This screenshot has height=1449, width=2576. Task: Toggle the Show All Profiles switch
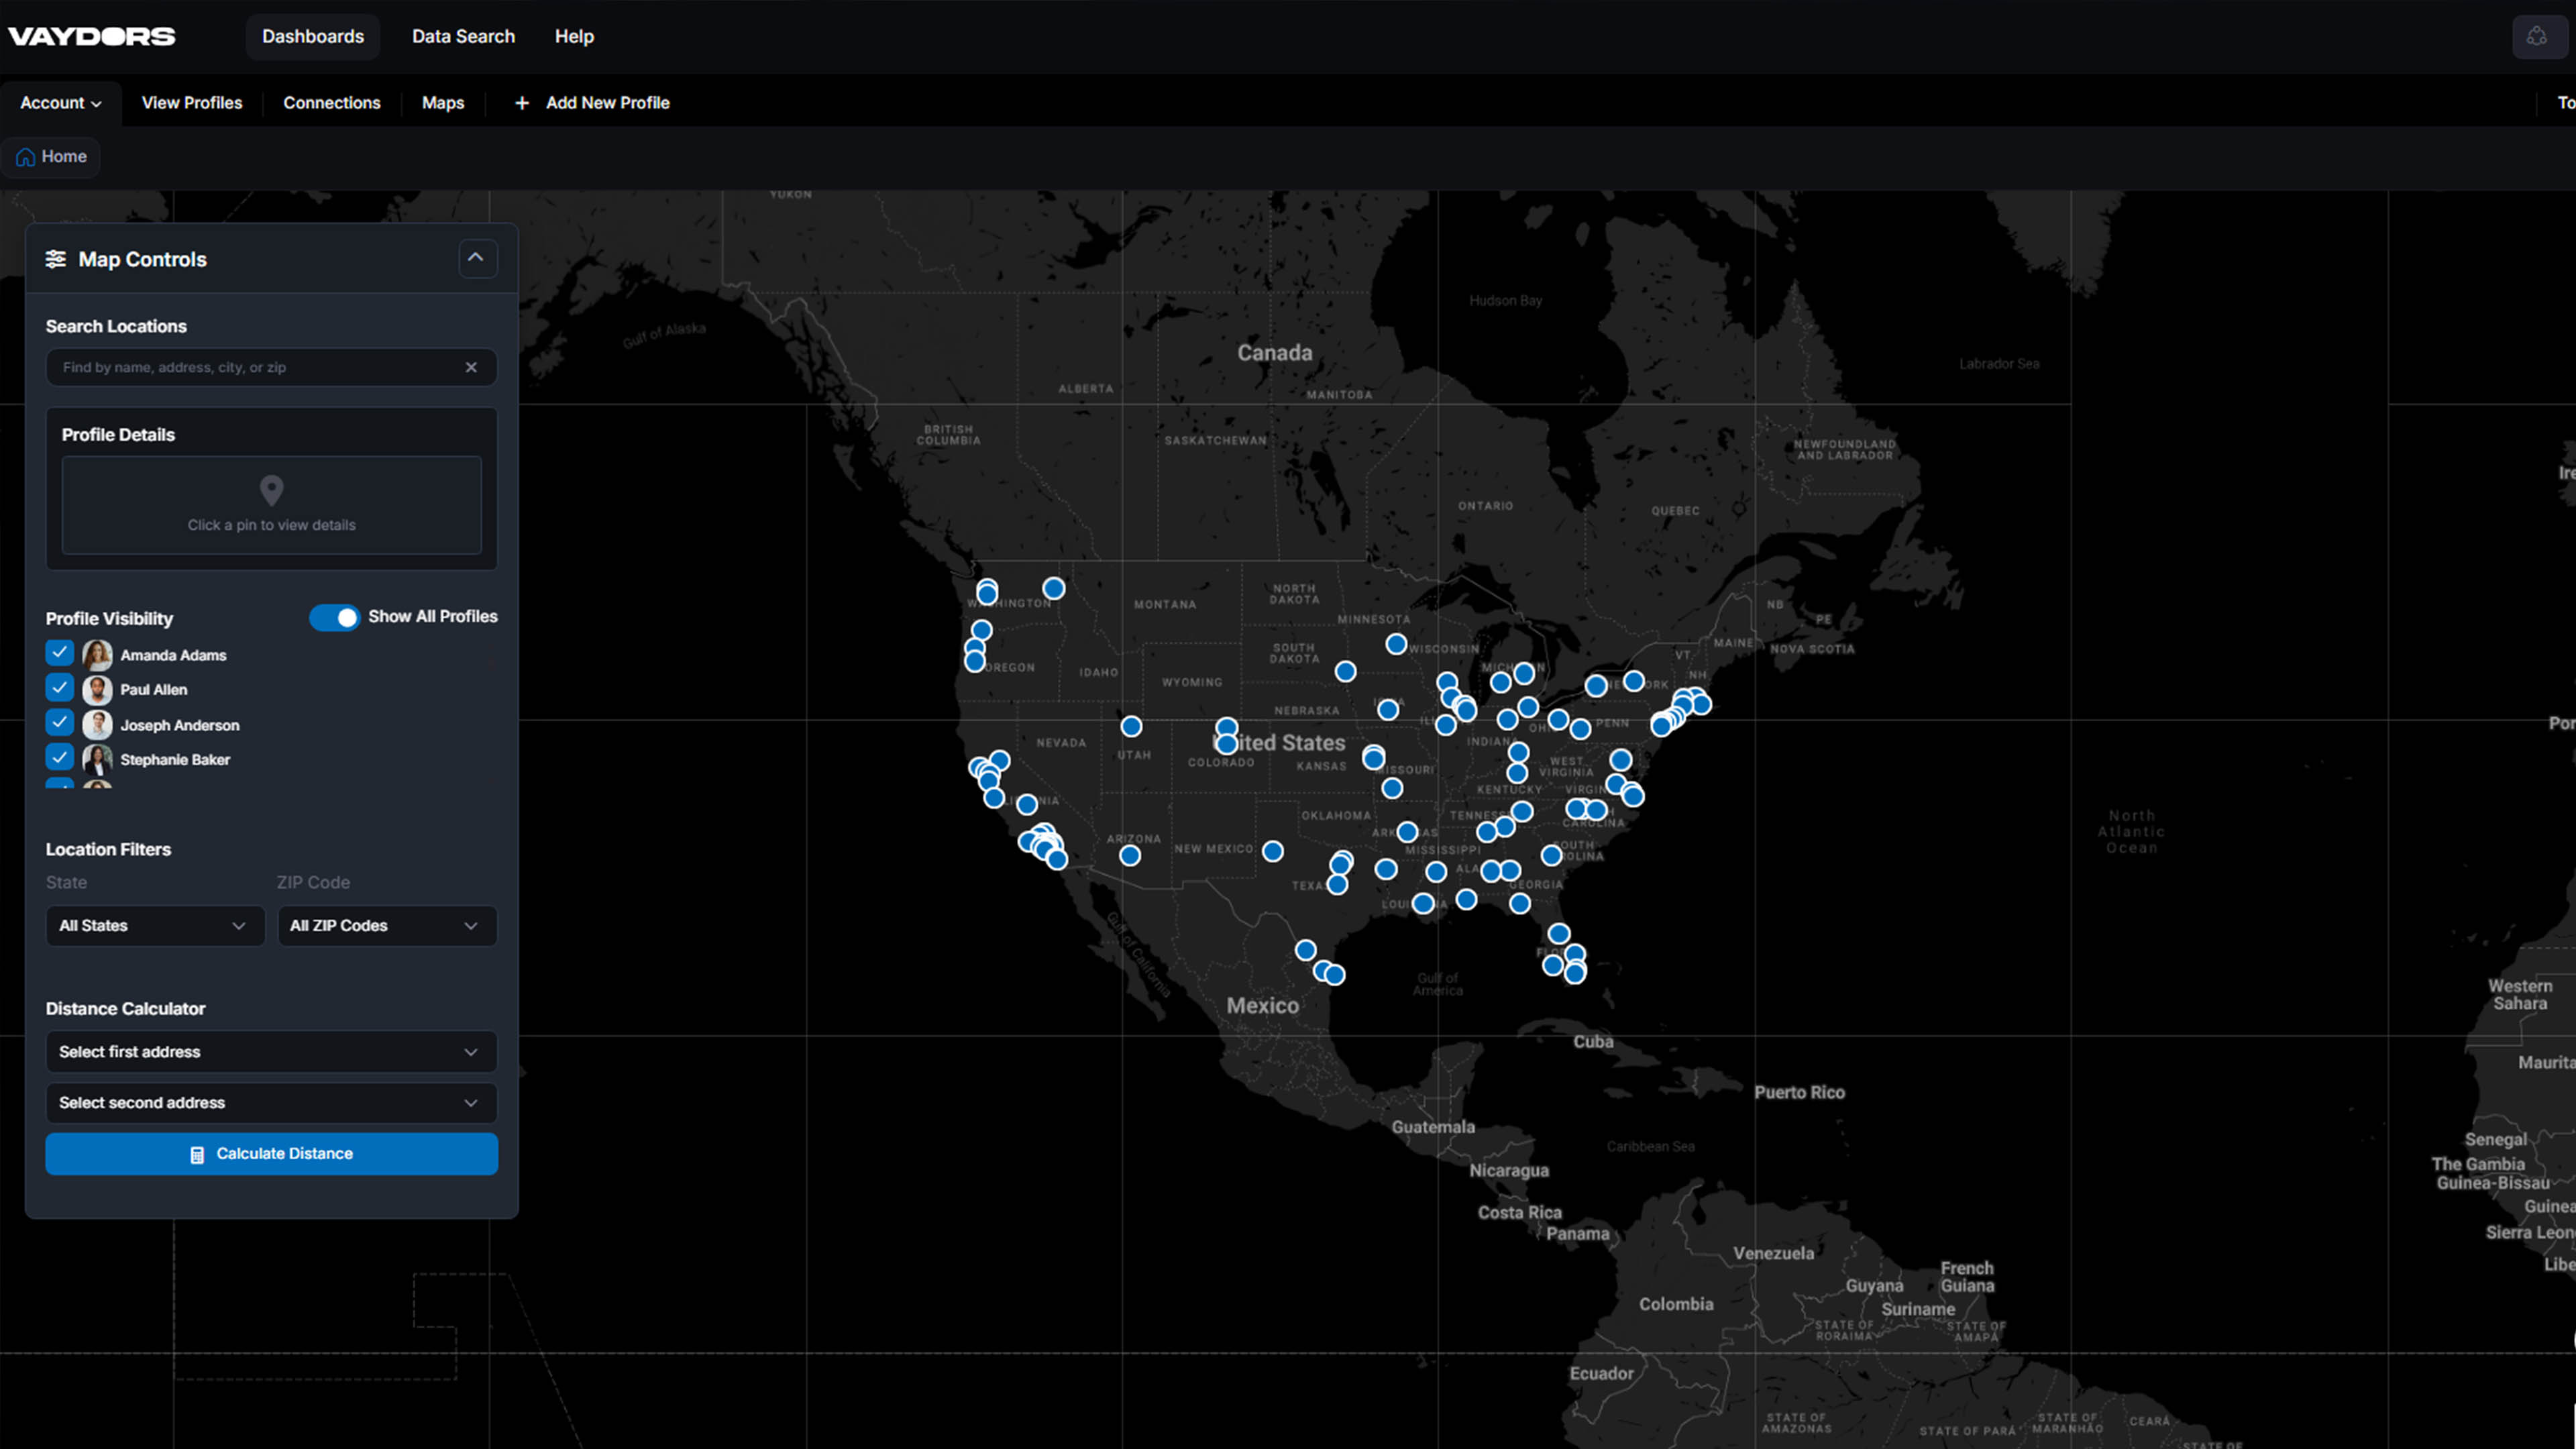tap(334, 617)
